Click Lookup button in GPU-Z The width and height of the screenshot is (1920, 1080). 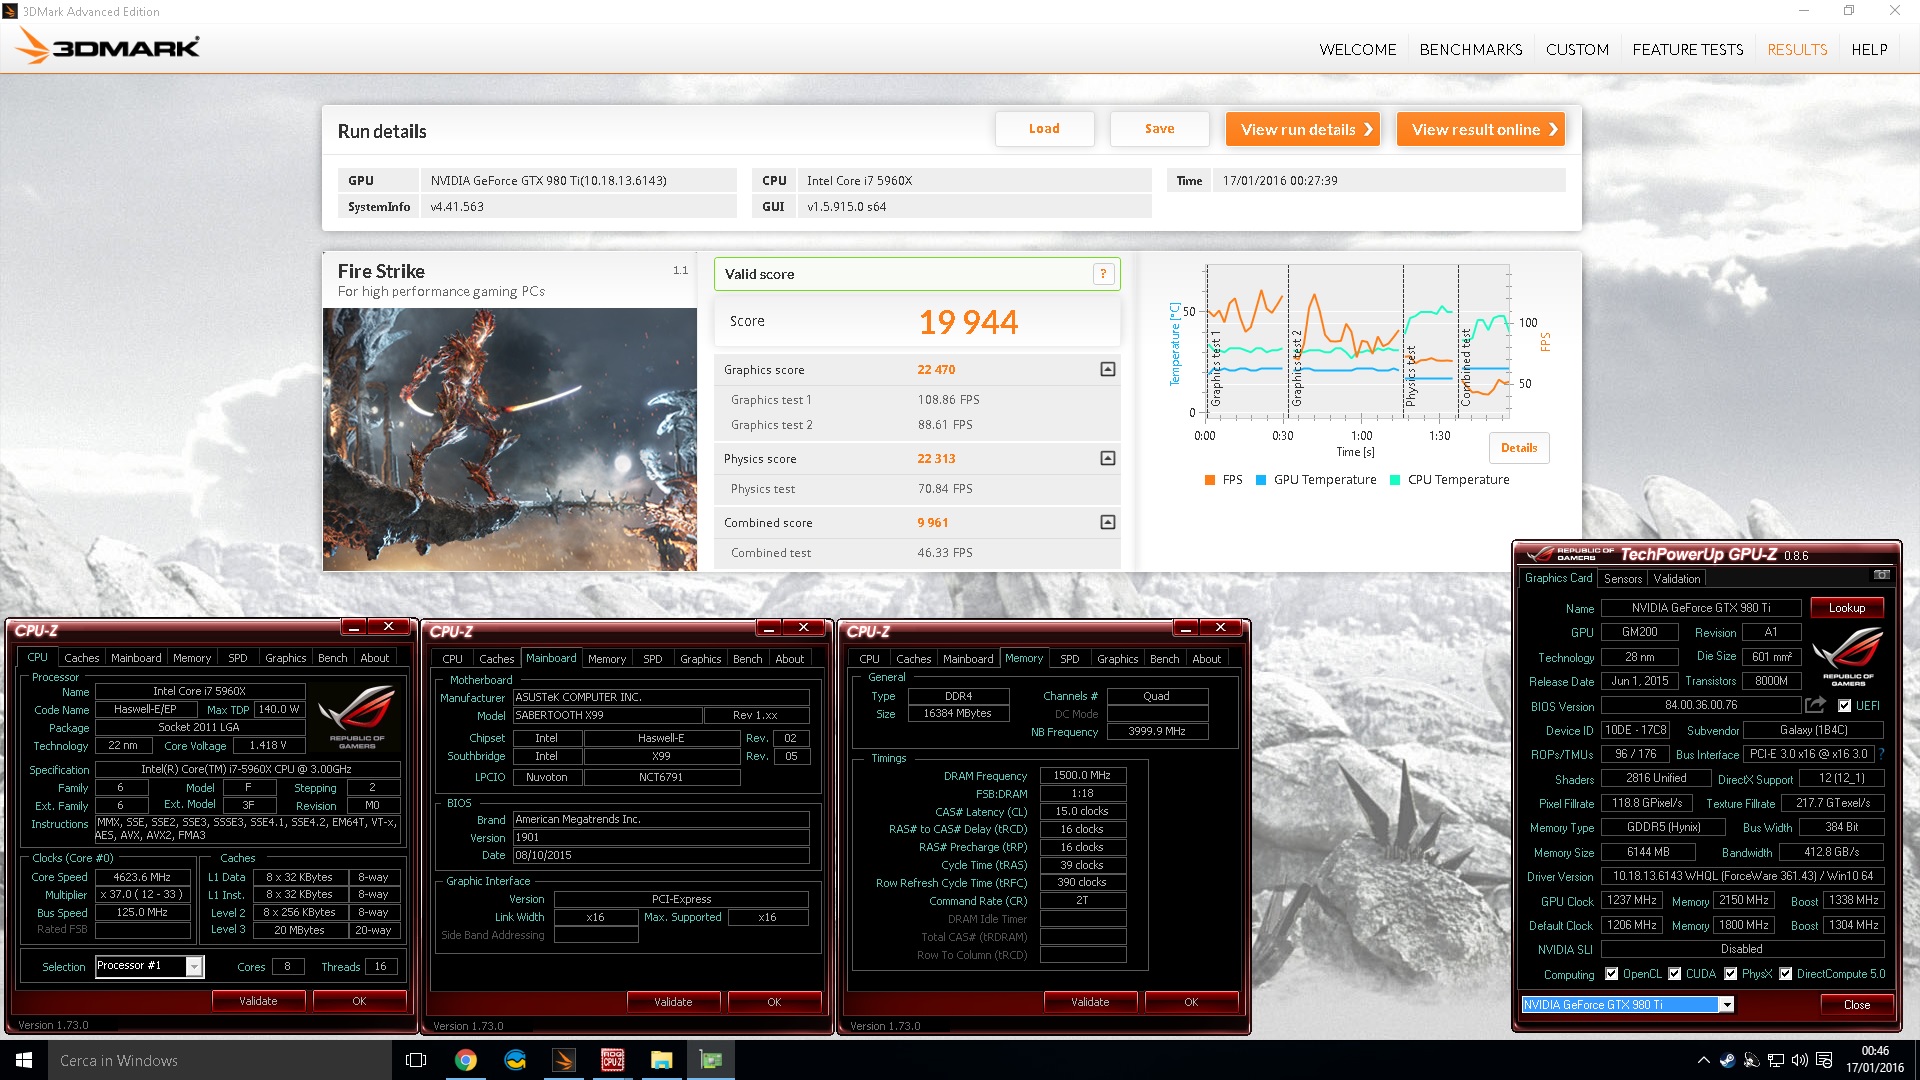(x=1846, y=608)
